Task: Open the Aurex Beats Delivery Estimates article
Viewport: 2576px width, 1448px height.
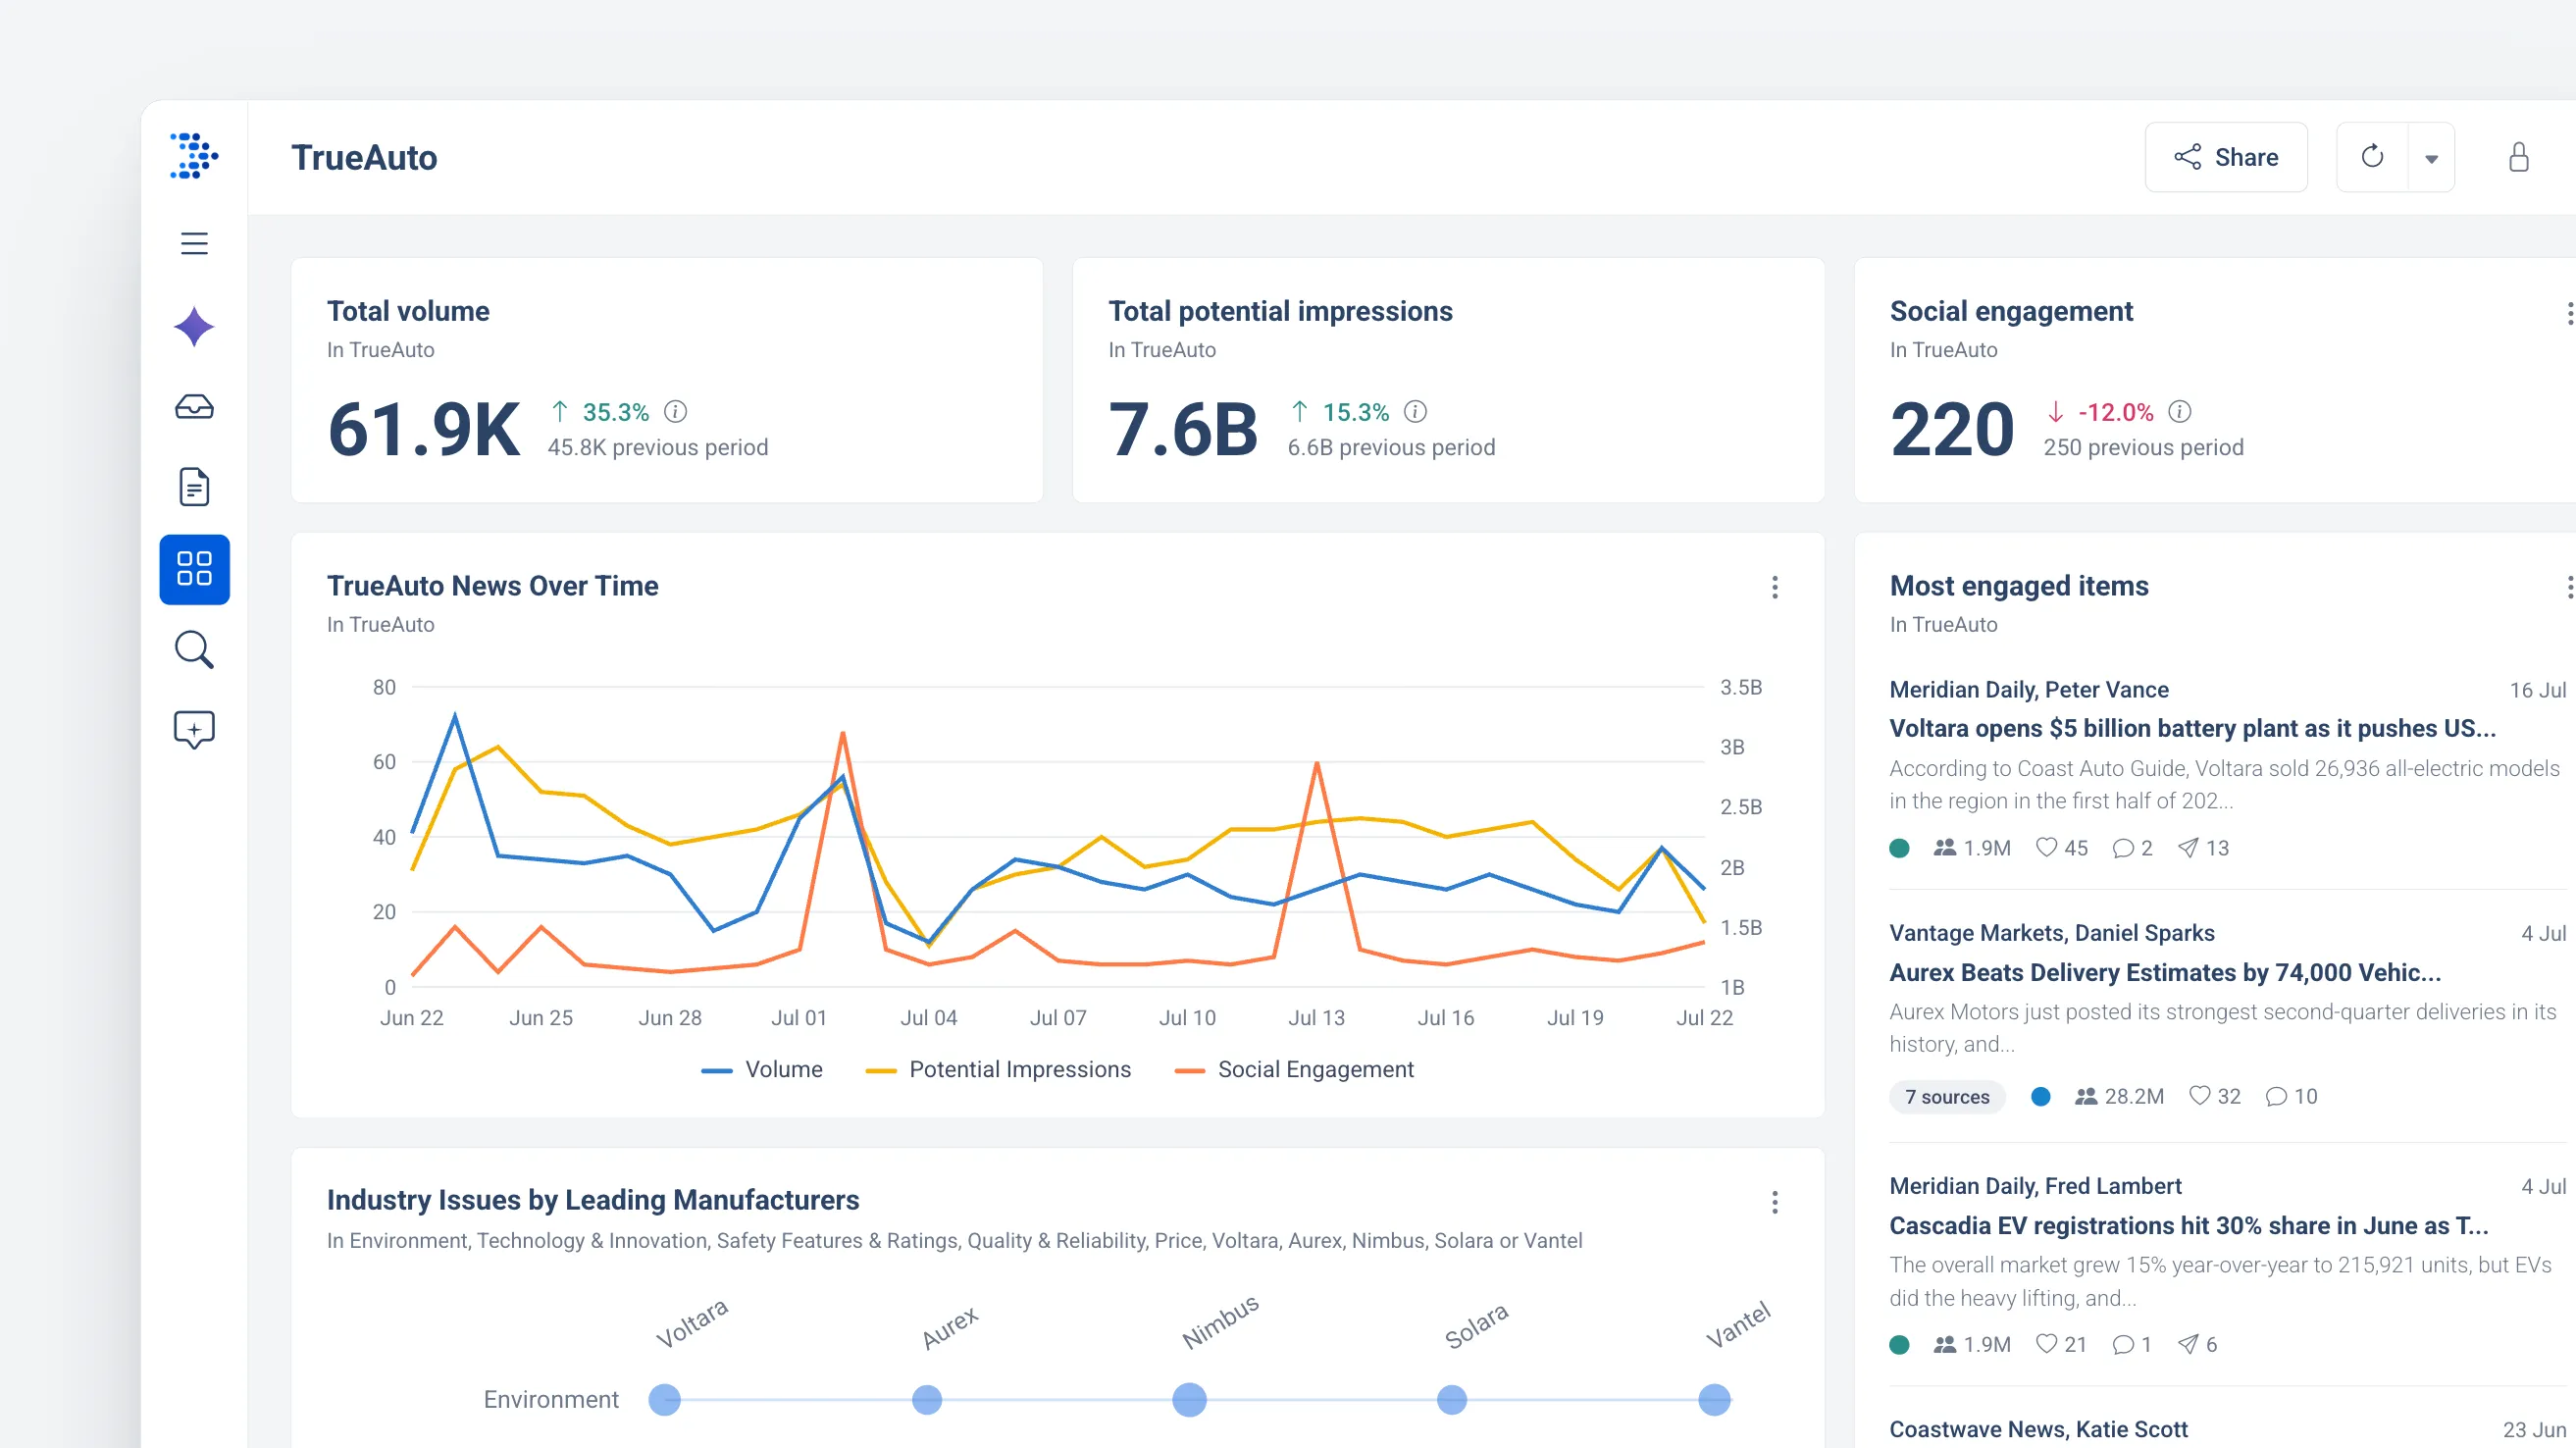Action: point(2165,972)
